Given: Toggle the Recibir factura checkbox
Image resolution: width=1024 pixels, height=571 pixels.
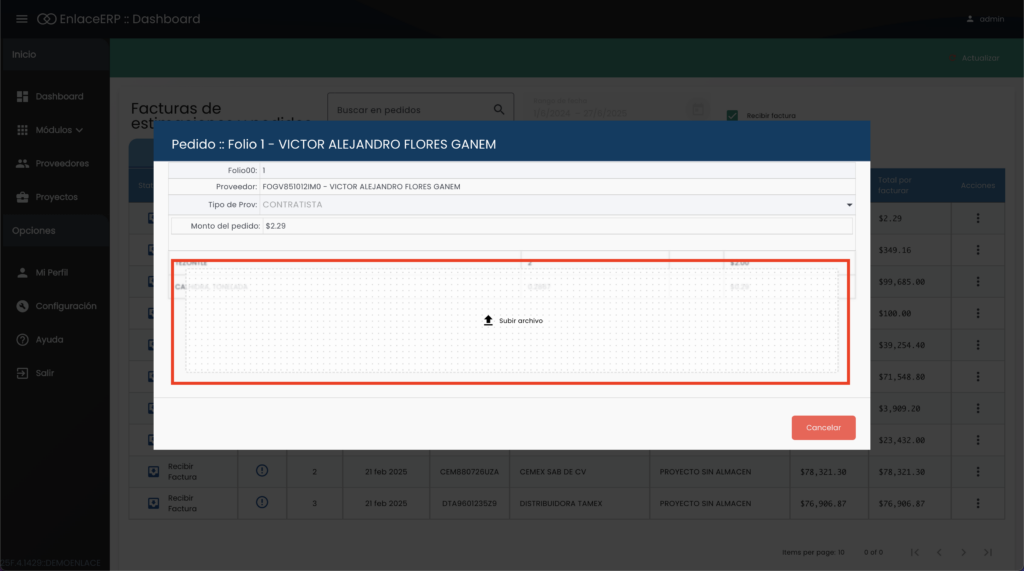Looking at the screenshot, I should 733,115.
